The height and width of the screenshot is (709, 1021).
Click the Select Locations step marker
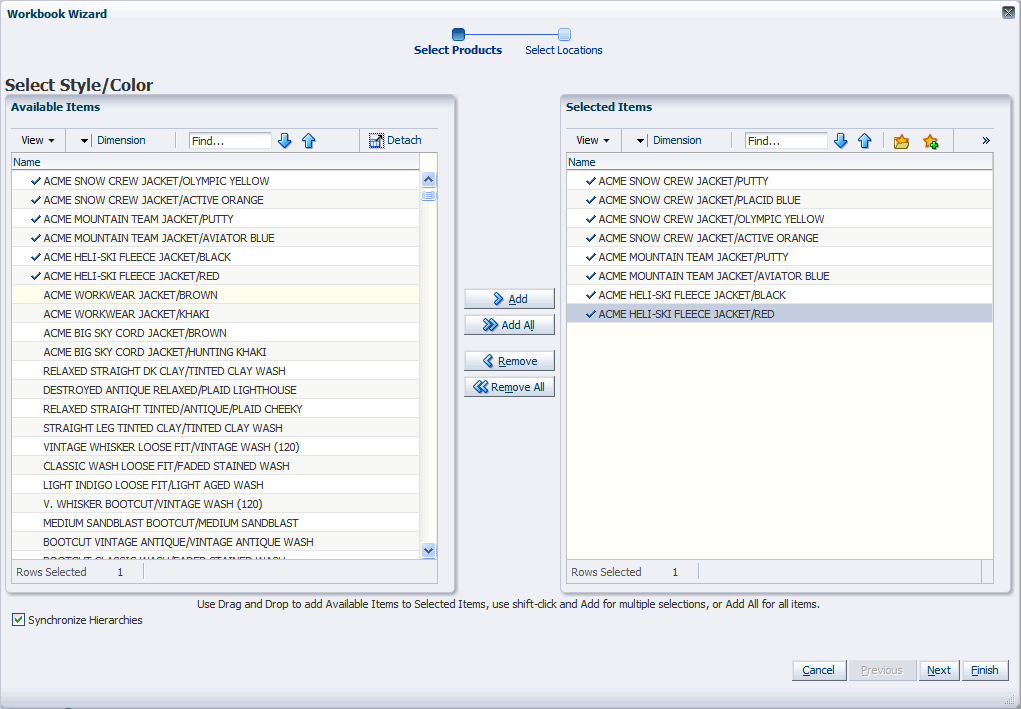[565, 35]
